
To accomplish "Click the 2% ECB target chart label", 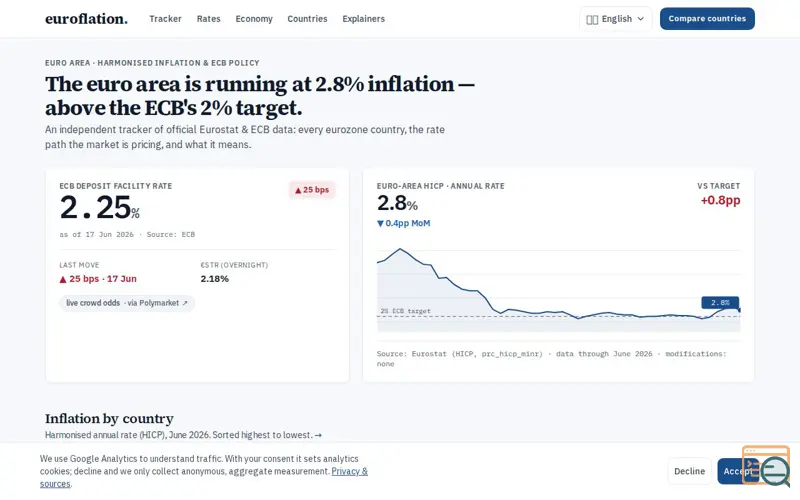I will point(406,311).
